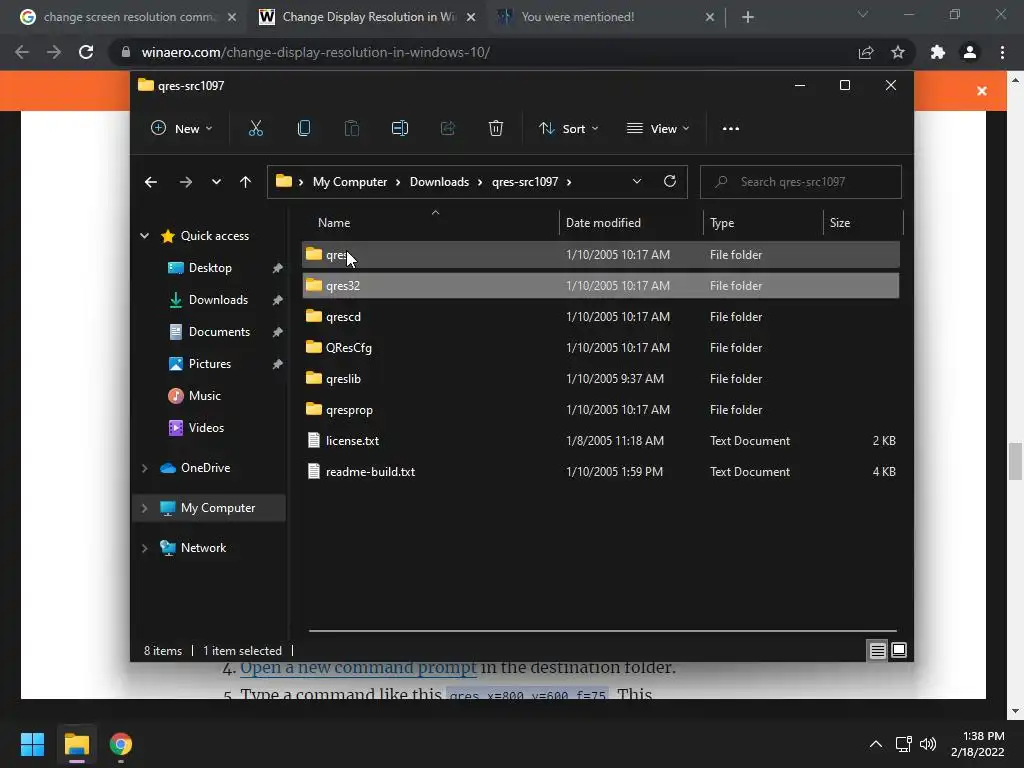Expand address bar history dropdown
The height and width of the screenshot is (768, 1024).
click(x=637, y=182)
